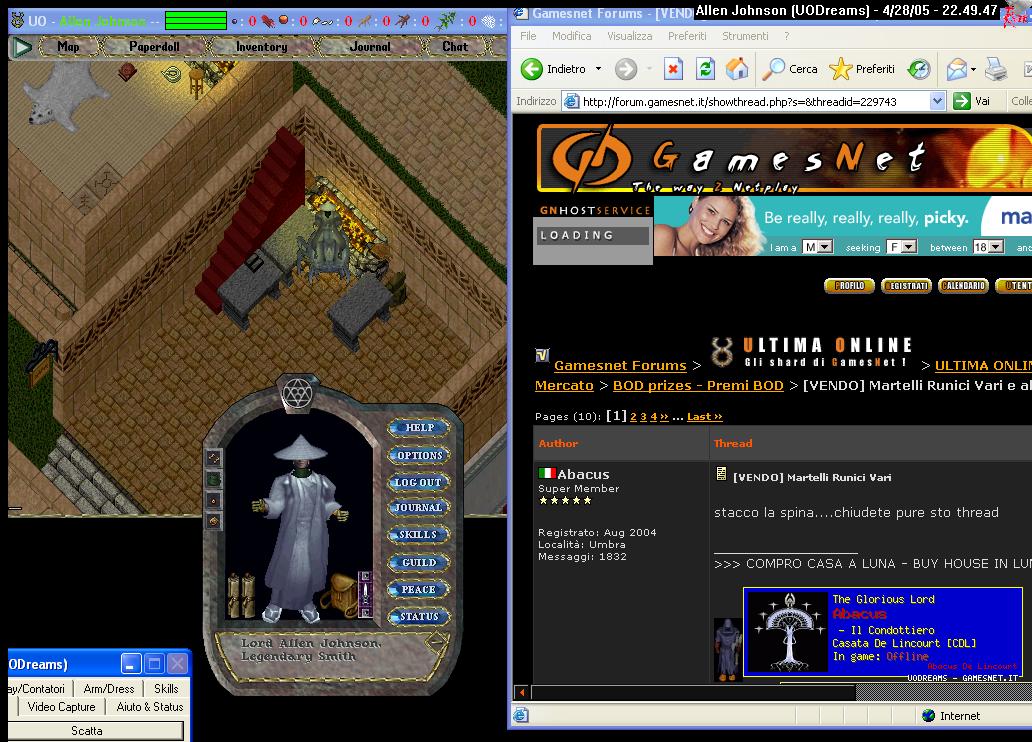The image size is (1032, 742).
Task: Switch to the Skills tab in UODreams panel
Action: tap(166, 689)
